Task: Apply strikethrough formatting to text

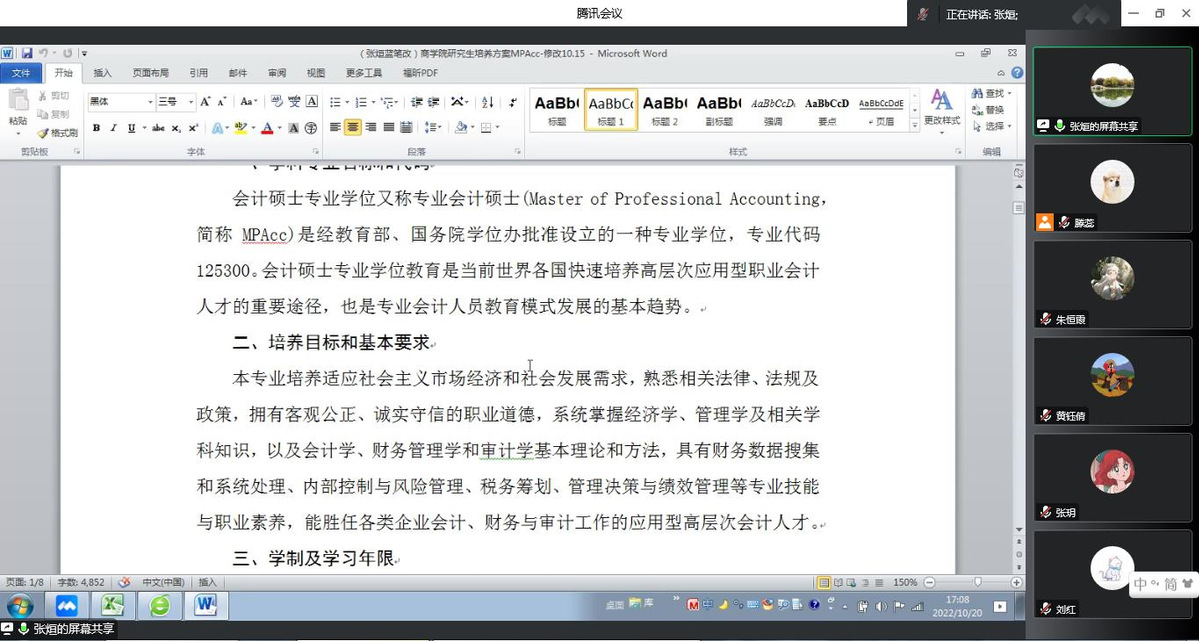Action: point(158,128)
